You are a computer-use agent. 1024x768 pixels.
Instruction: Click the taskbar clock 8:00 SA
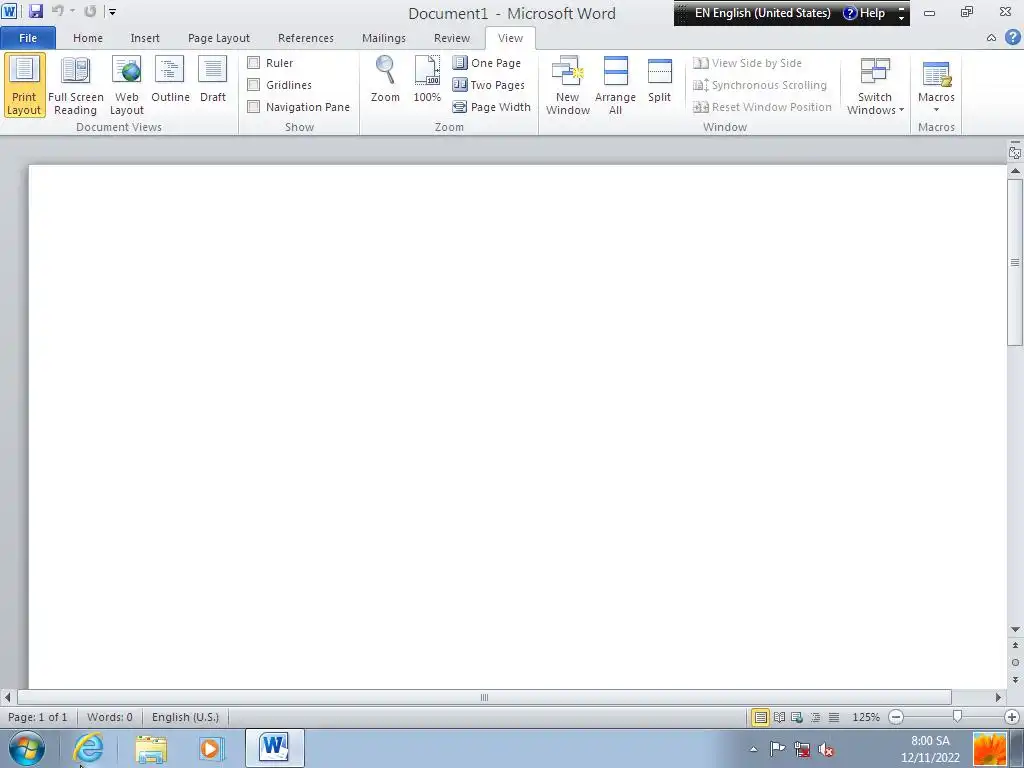930,741
